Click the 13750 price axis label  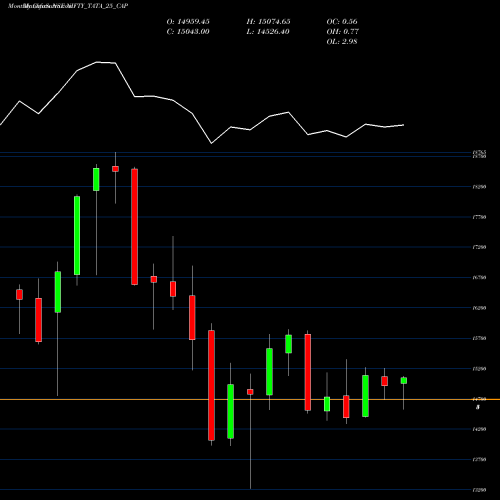coord(479,460)
